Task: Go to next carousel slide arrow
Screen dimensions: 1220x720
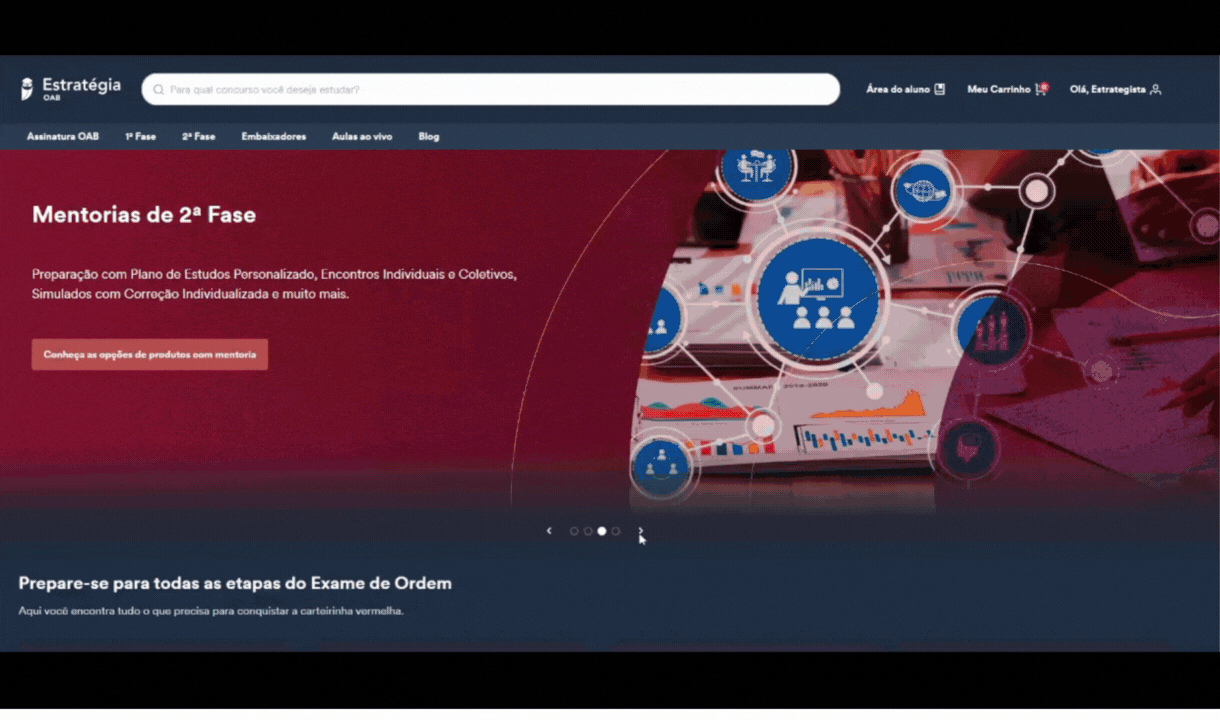Action: pyautogui.click(x=641, y=531)
